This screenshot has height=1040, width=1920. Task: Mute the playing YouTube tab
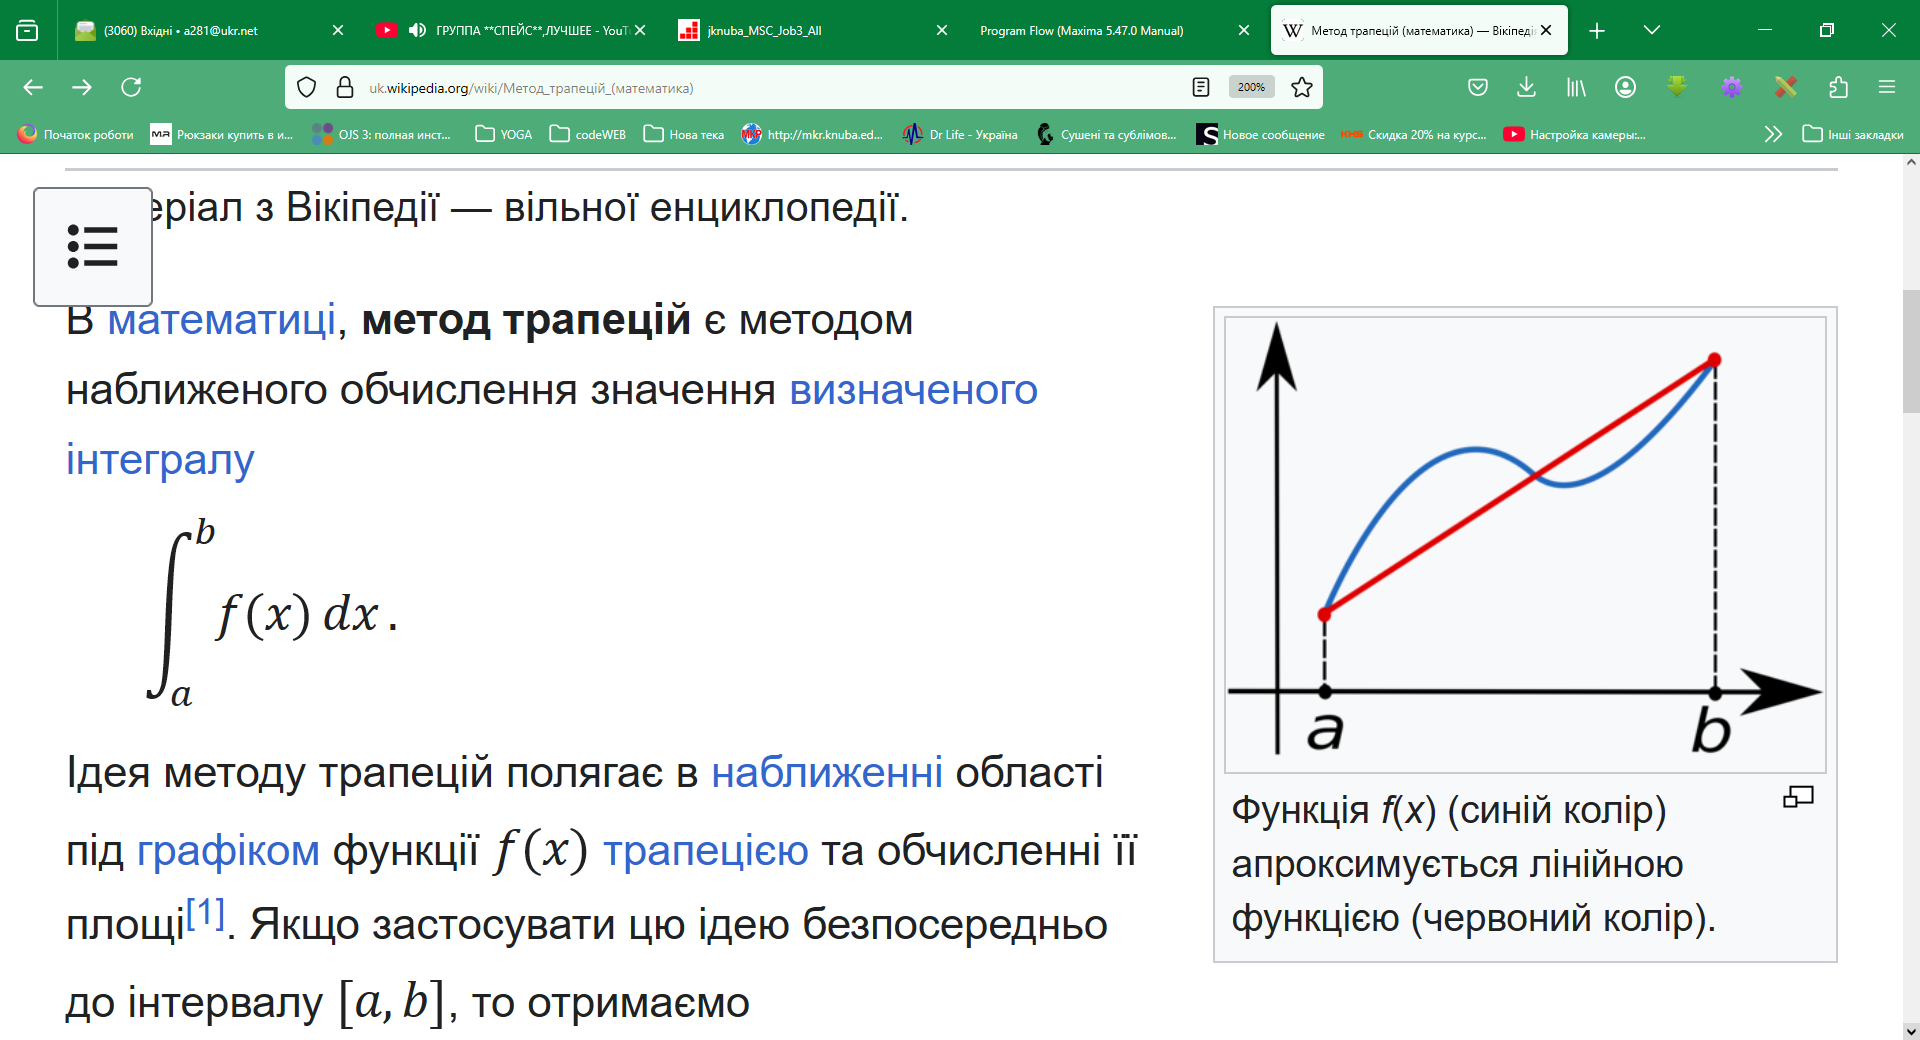tap(419, 30)
